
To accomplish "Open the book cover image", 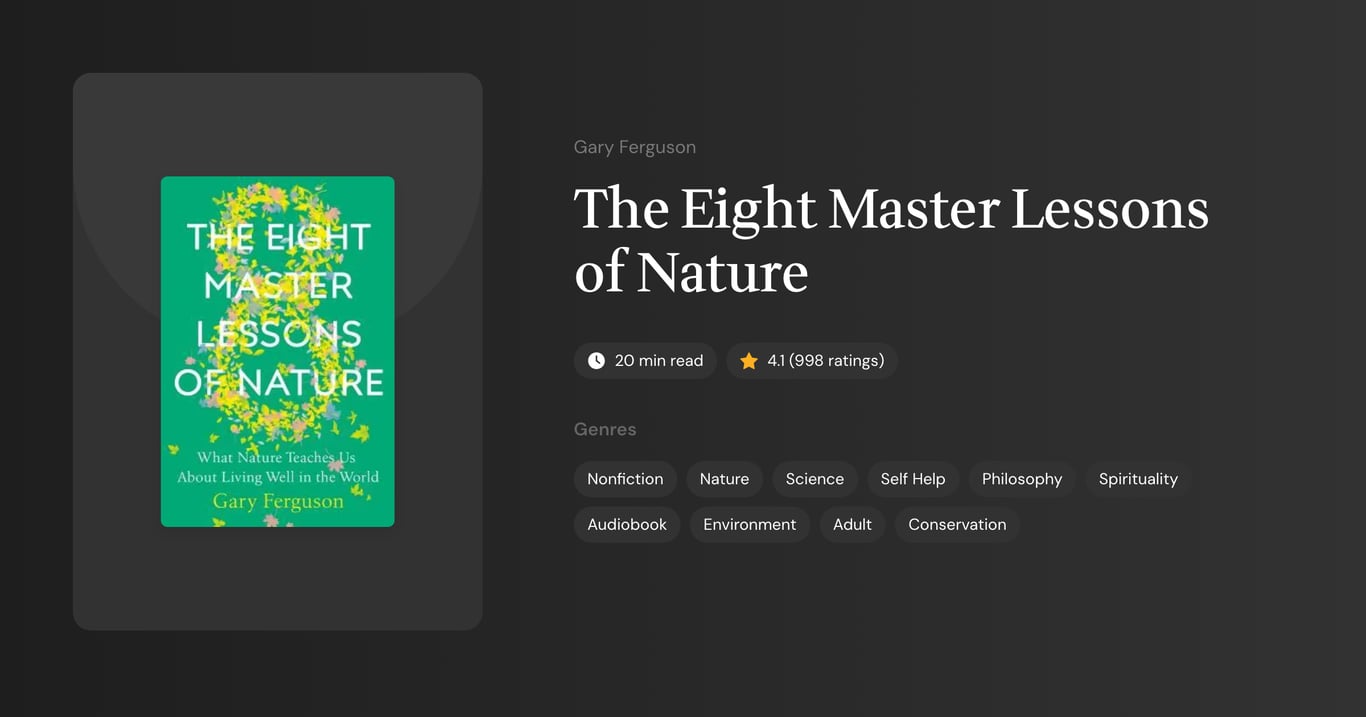I will click(x=277, y=351).
